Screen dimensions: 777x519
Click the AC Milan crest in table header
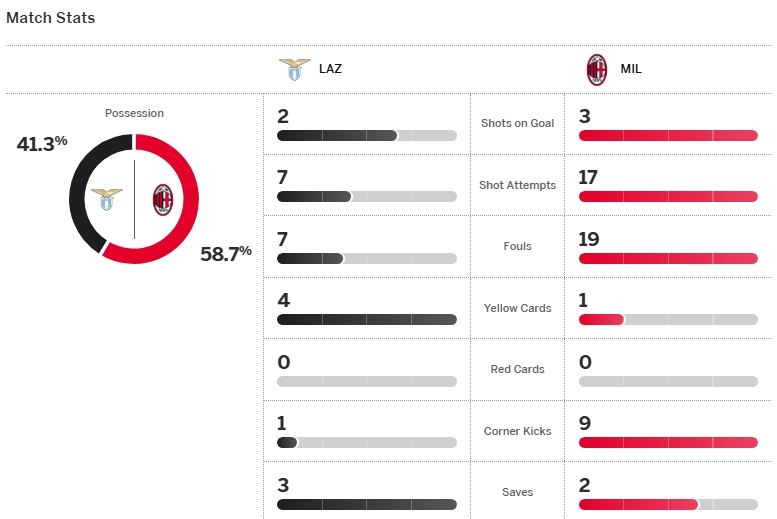click(596, 70)
